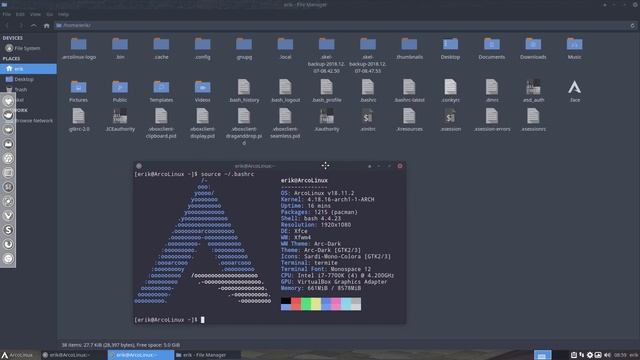Select the .vboxclient-seamless.pid file
Screen dimensions: 640x360
point(285,124)
